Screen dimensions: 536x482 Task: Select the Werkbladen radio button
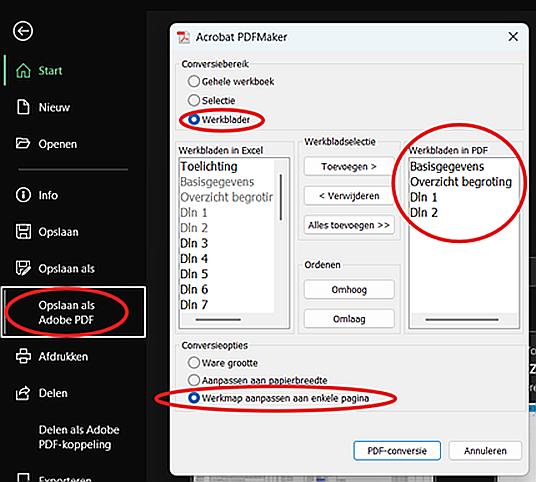pos(194,119)
